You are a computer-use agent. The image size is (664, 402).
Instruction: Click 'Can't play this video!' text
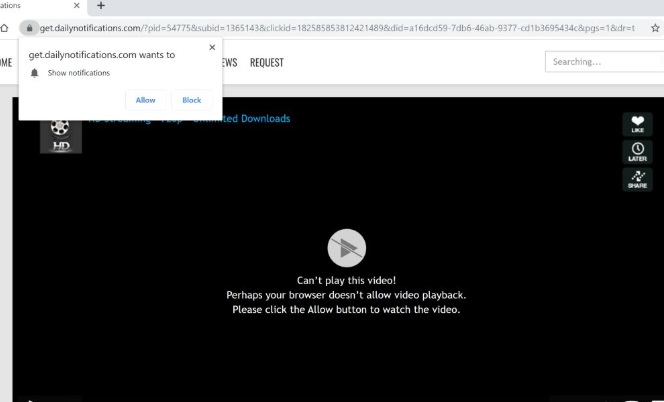pos(346,280)
